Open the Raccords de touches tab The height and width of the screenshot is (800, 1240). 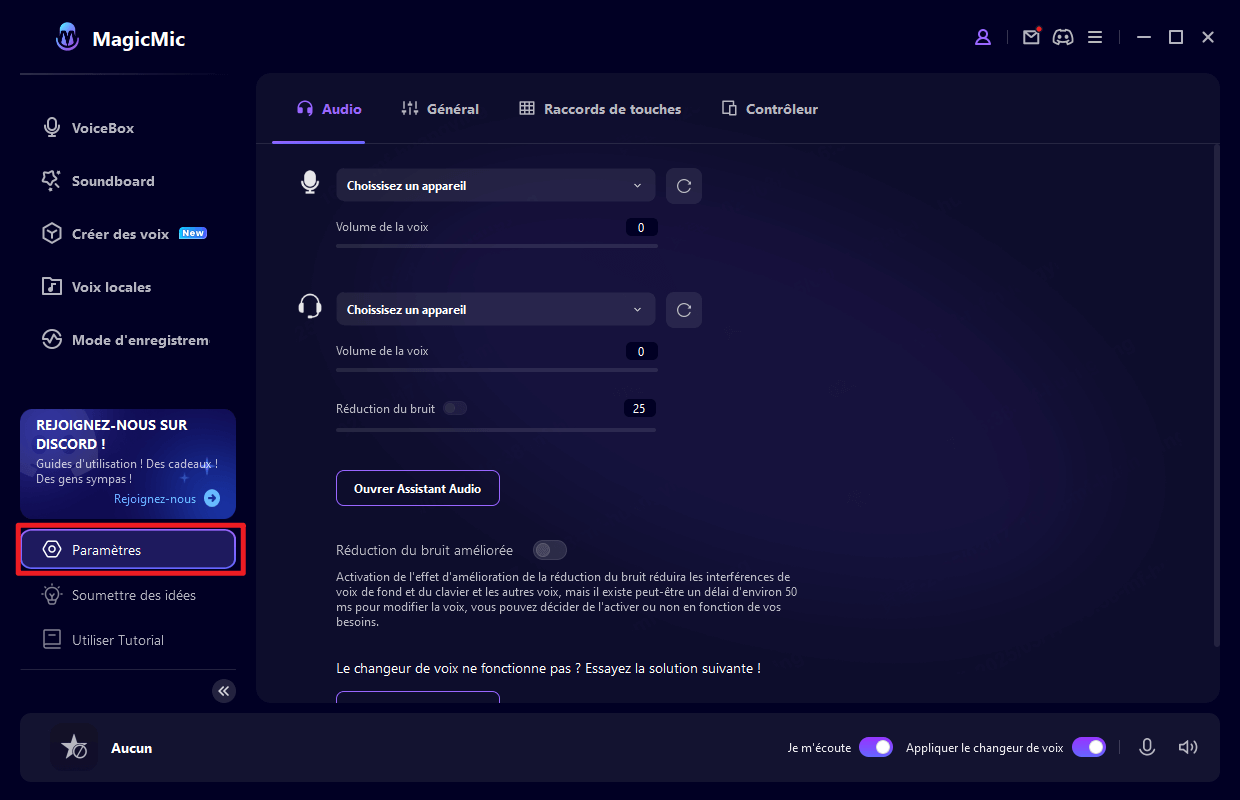pyautogui.click(x=600, y=109)
